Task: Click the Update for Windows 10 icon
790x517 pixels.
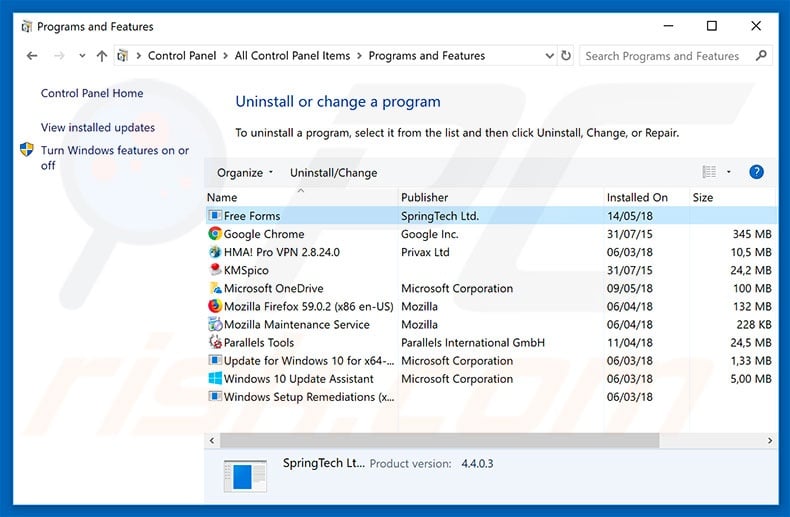Action: pyautogui.click(x=215, y=360)
